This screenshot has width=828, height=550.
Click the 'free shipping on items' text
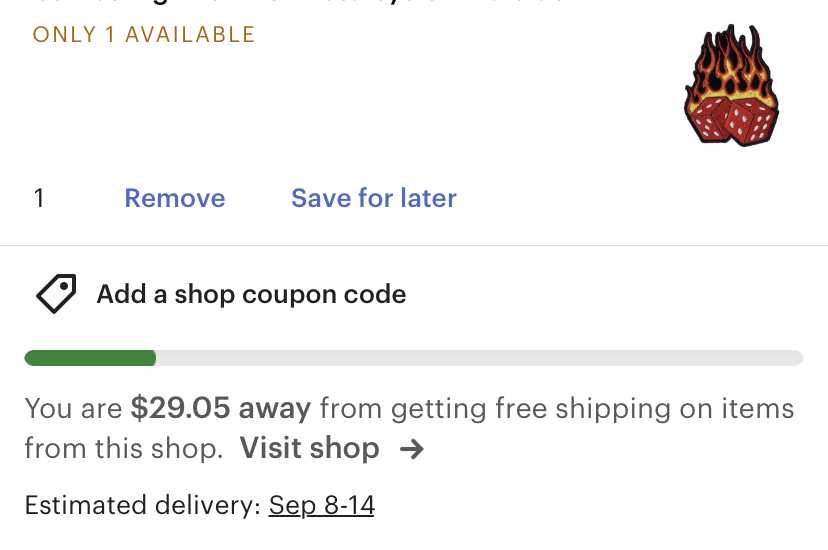pyautogui.click(x=593, y=408)
